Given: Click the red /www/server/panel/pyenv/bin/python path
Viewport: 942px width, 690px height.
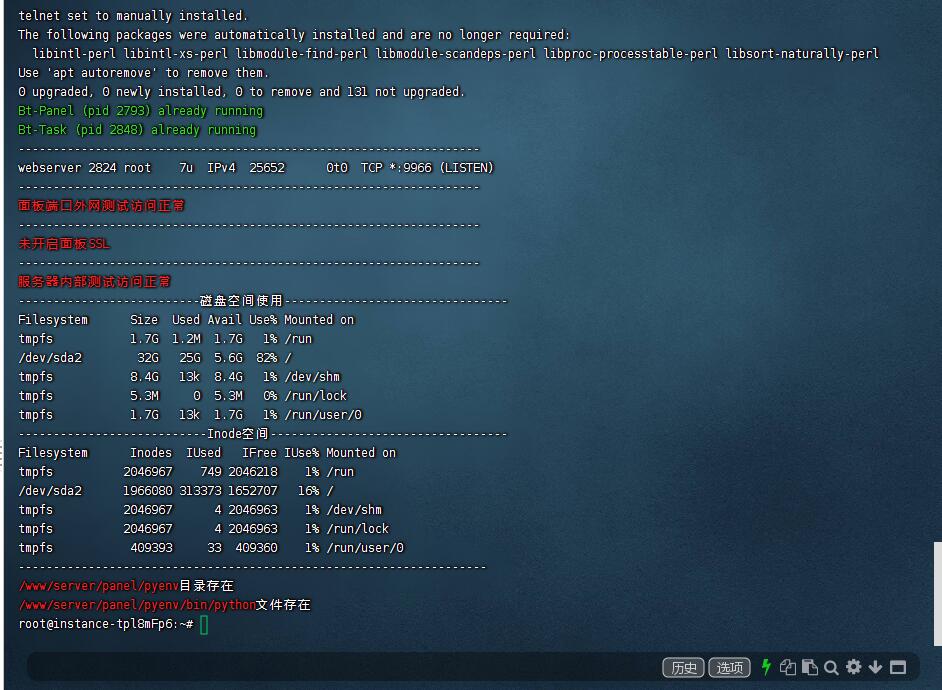Looking at the screenshot, I should 137,605.
